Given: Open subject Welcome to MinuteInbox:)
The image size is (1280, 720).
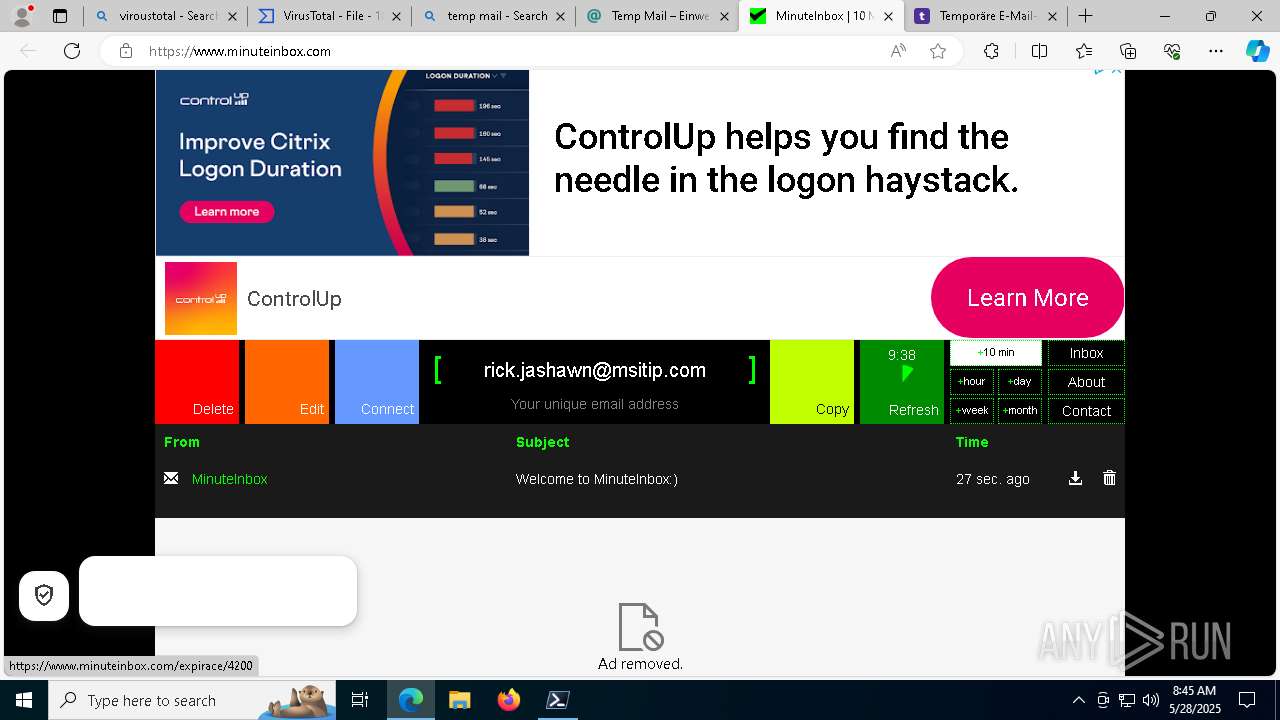Looking at the screenshot, I should (596, 479).
